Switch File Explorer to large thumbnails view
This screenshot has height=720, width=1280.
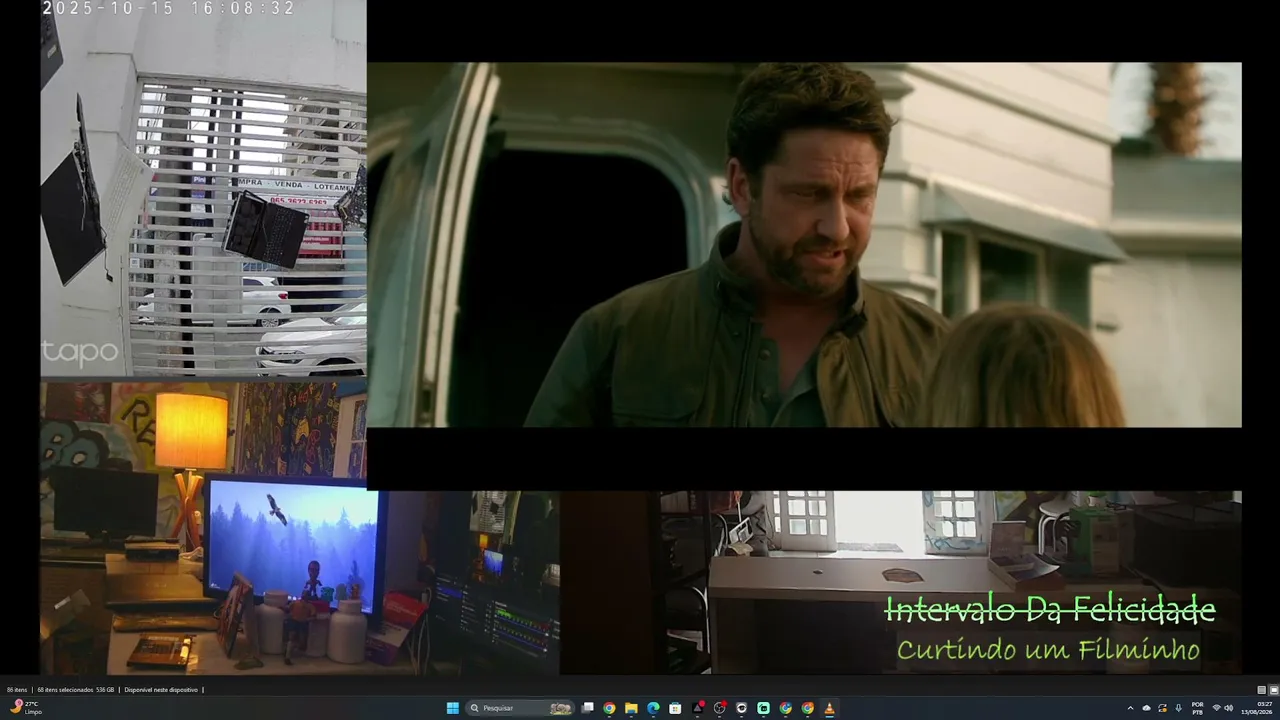[1274, 690]
